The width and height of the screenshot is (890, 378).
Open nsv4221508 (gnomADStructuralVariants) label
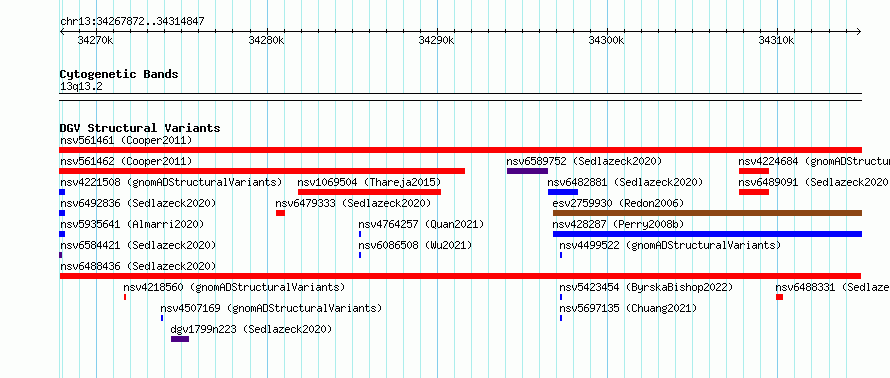(171, 182)
